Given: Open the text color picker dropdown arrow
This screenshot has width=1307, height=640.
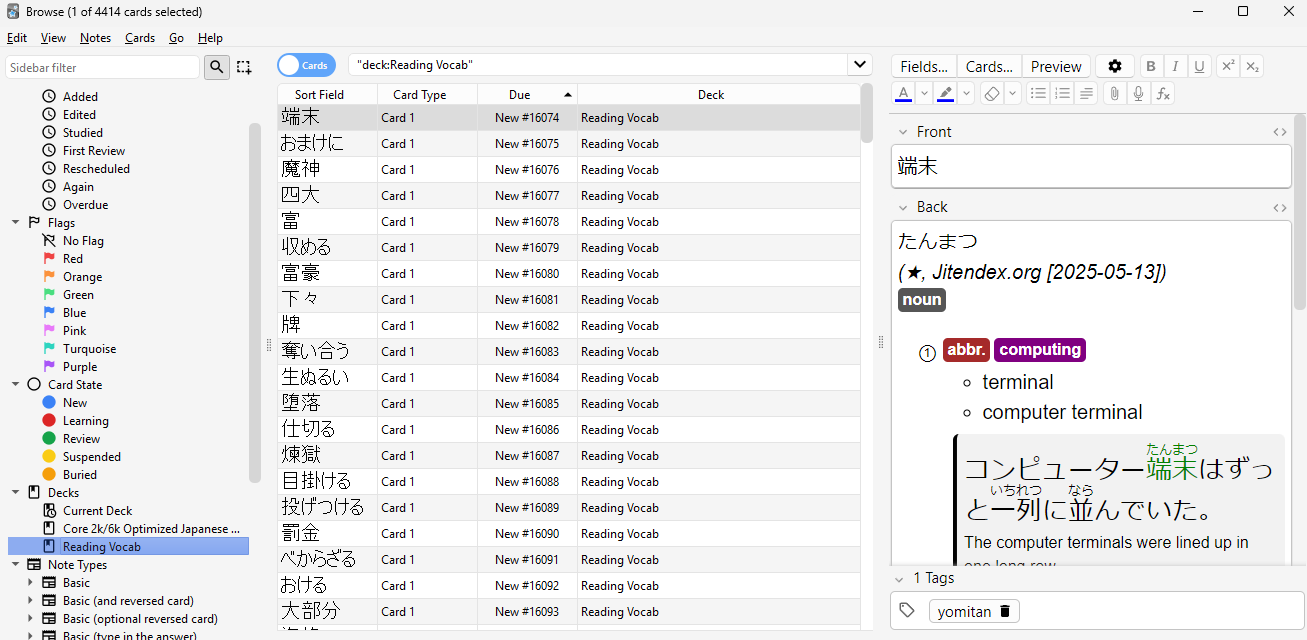Looking at the screenshot, I should tap(925, 93).
